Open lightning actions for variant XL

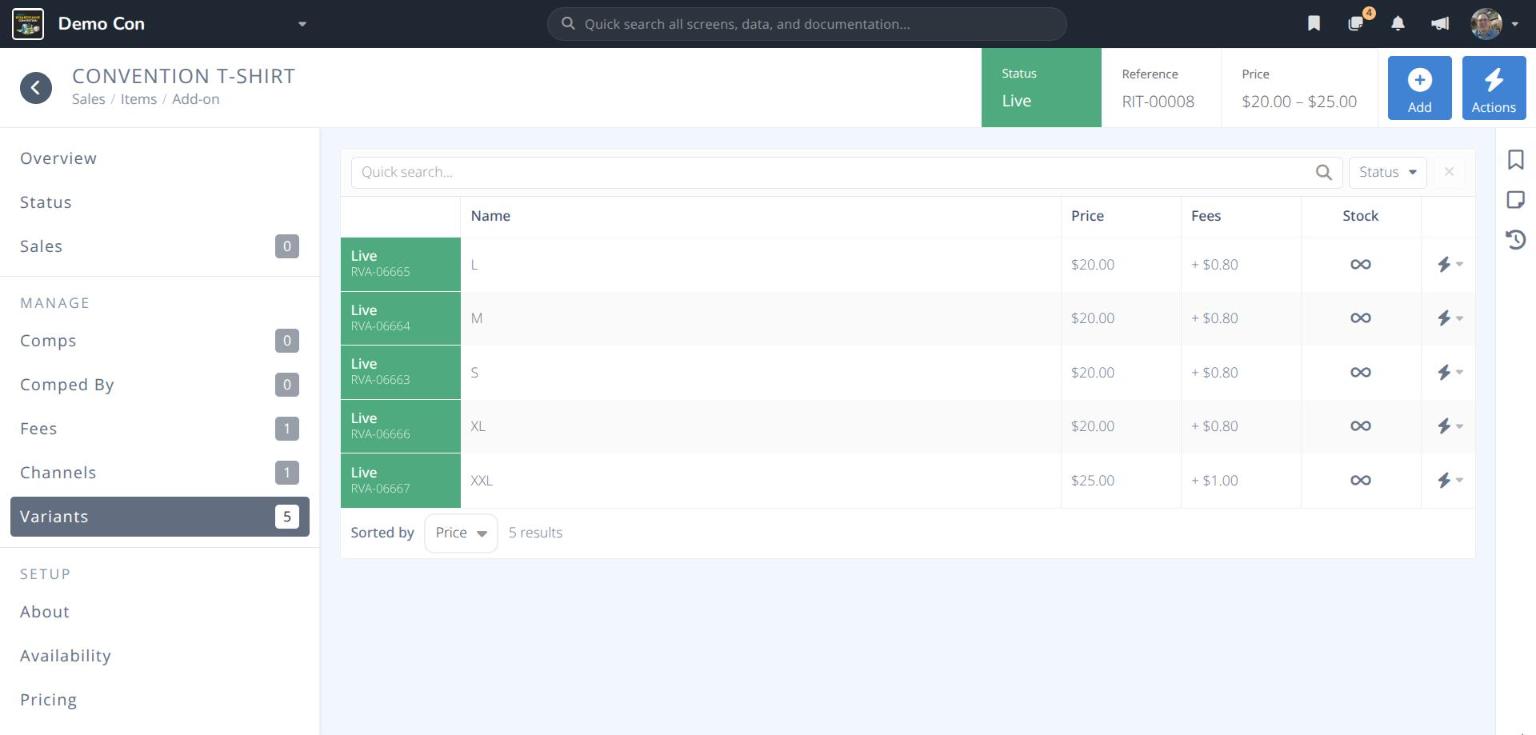[1449, 426]
